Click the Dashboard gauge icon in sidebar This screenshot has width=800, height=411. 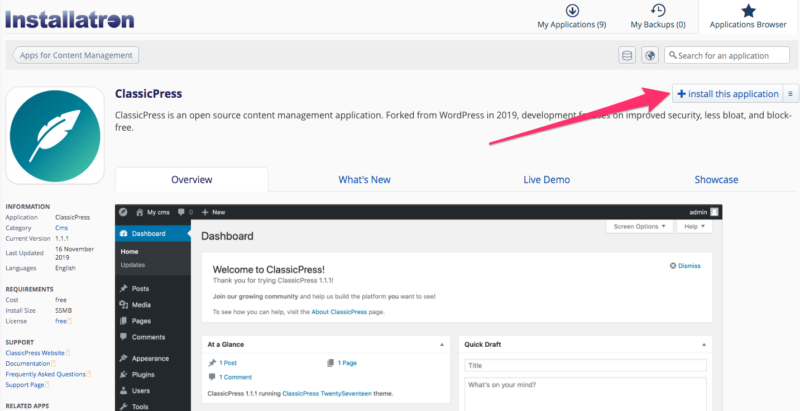point(123,234)
